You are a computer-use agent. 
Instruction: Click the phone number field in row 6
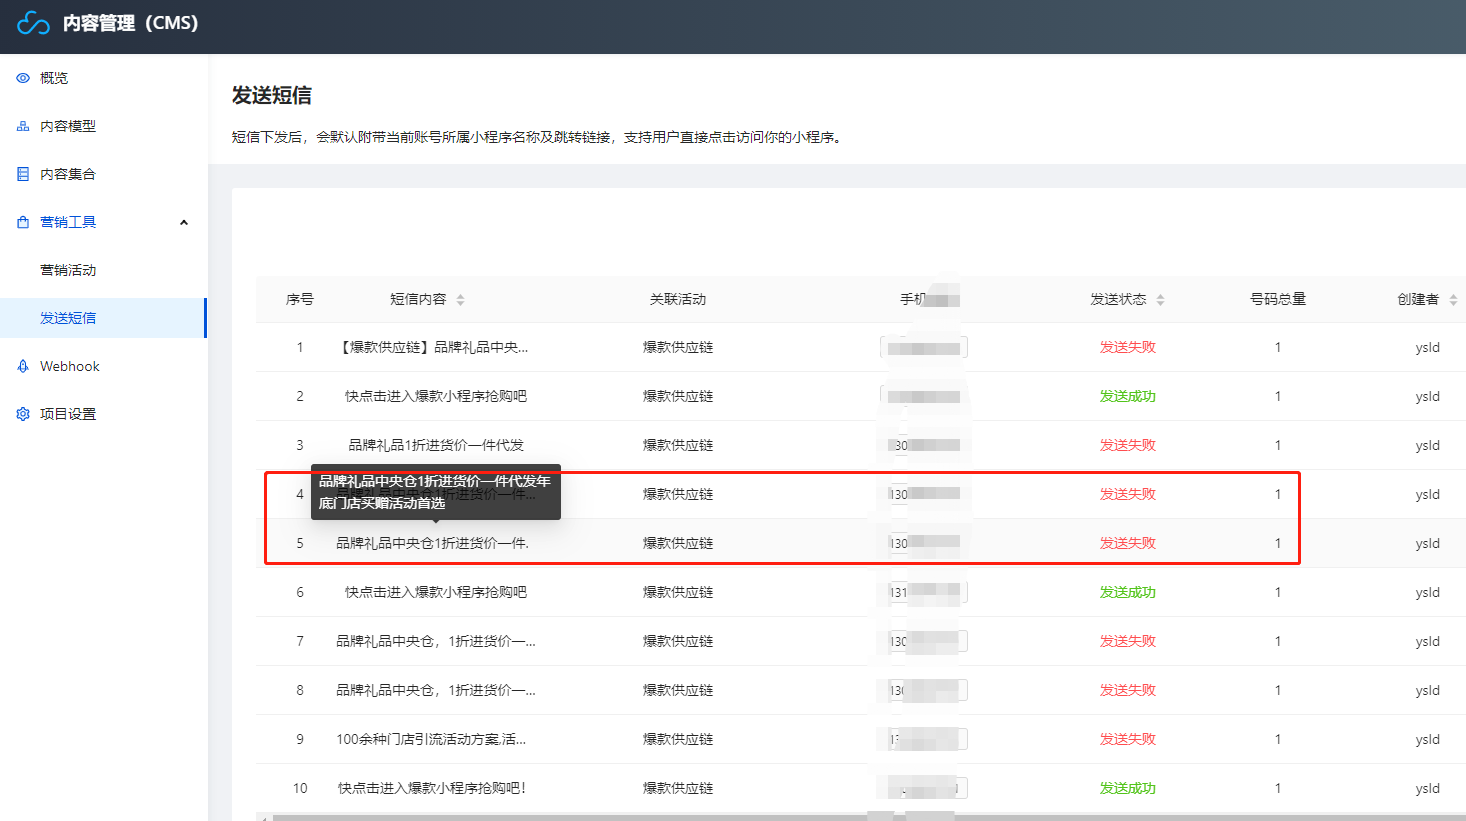pyautogui.click(x=926, y=592)
